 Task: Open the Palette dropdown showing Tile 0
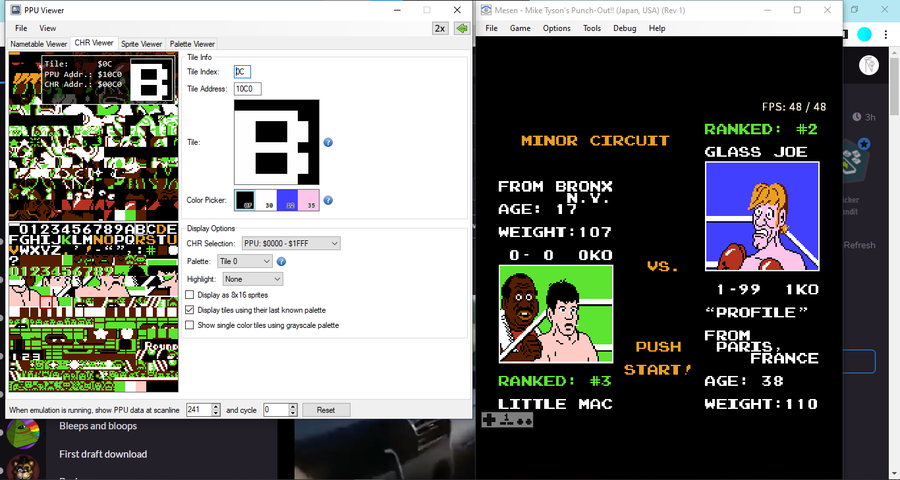[245, 261]
